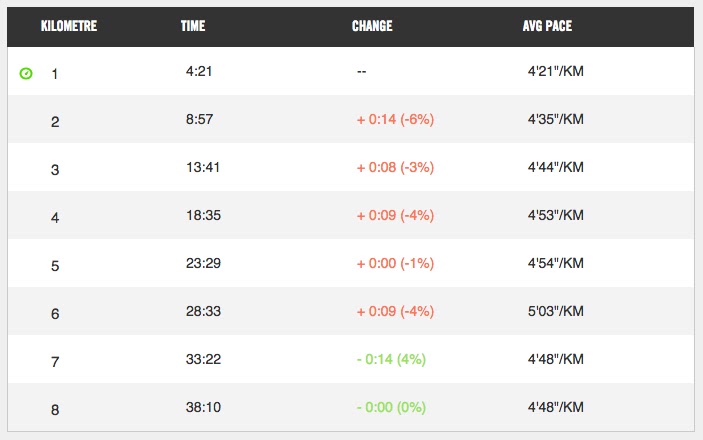This screenshot has width=703, height=440.
Task: Select the kilometre 2 row number
Action: coord(55,121)
